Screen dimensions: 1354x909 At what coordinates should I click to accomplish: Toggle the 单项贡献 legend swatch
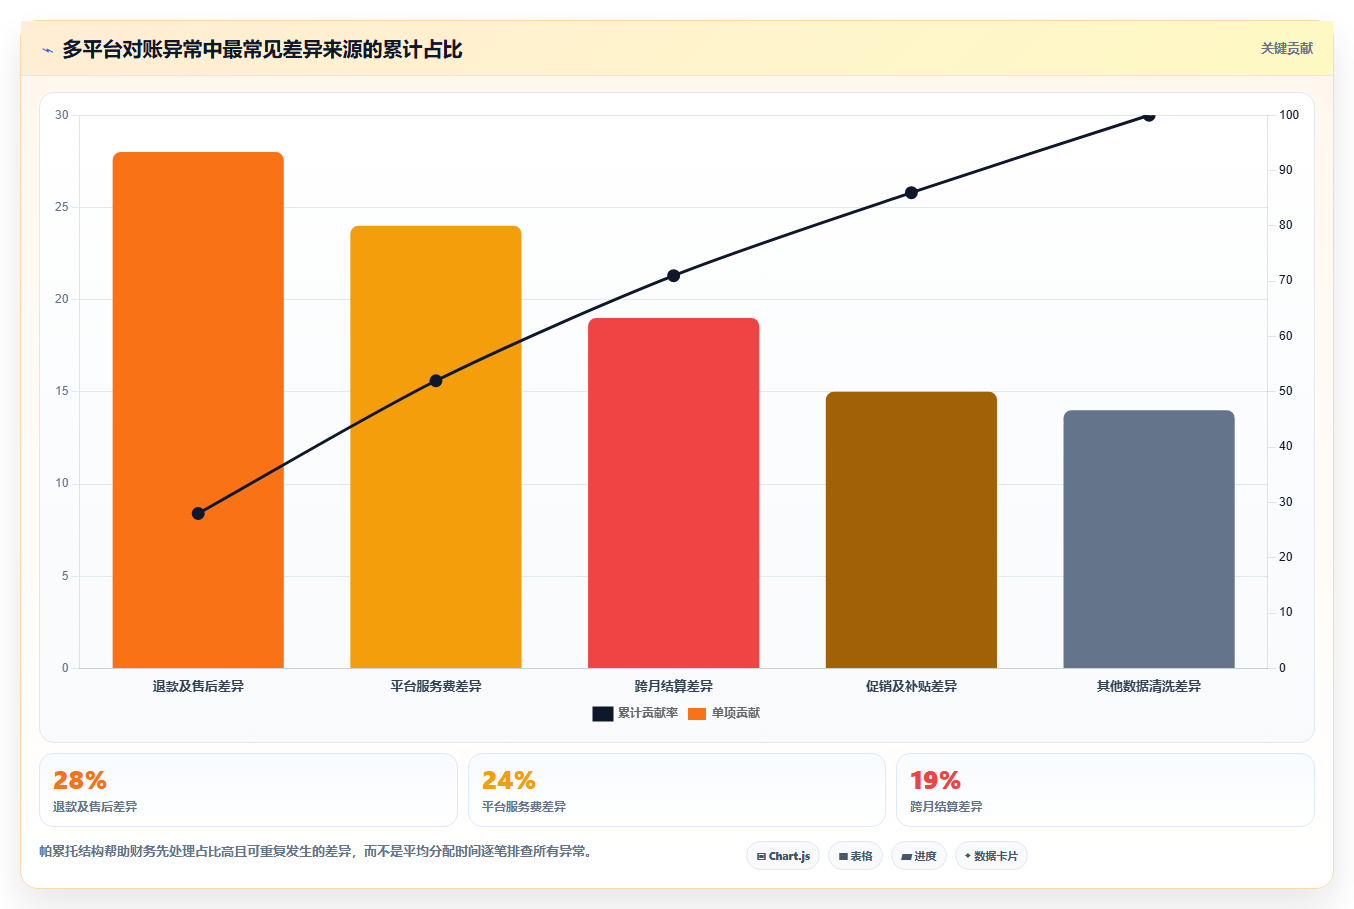(697, 713)
